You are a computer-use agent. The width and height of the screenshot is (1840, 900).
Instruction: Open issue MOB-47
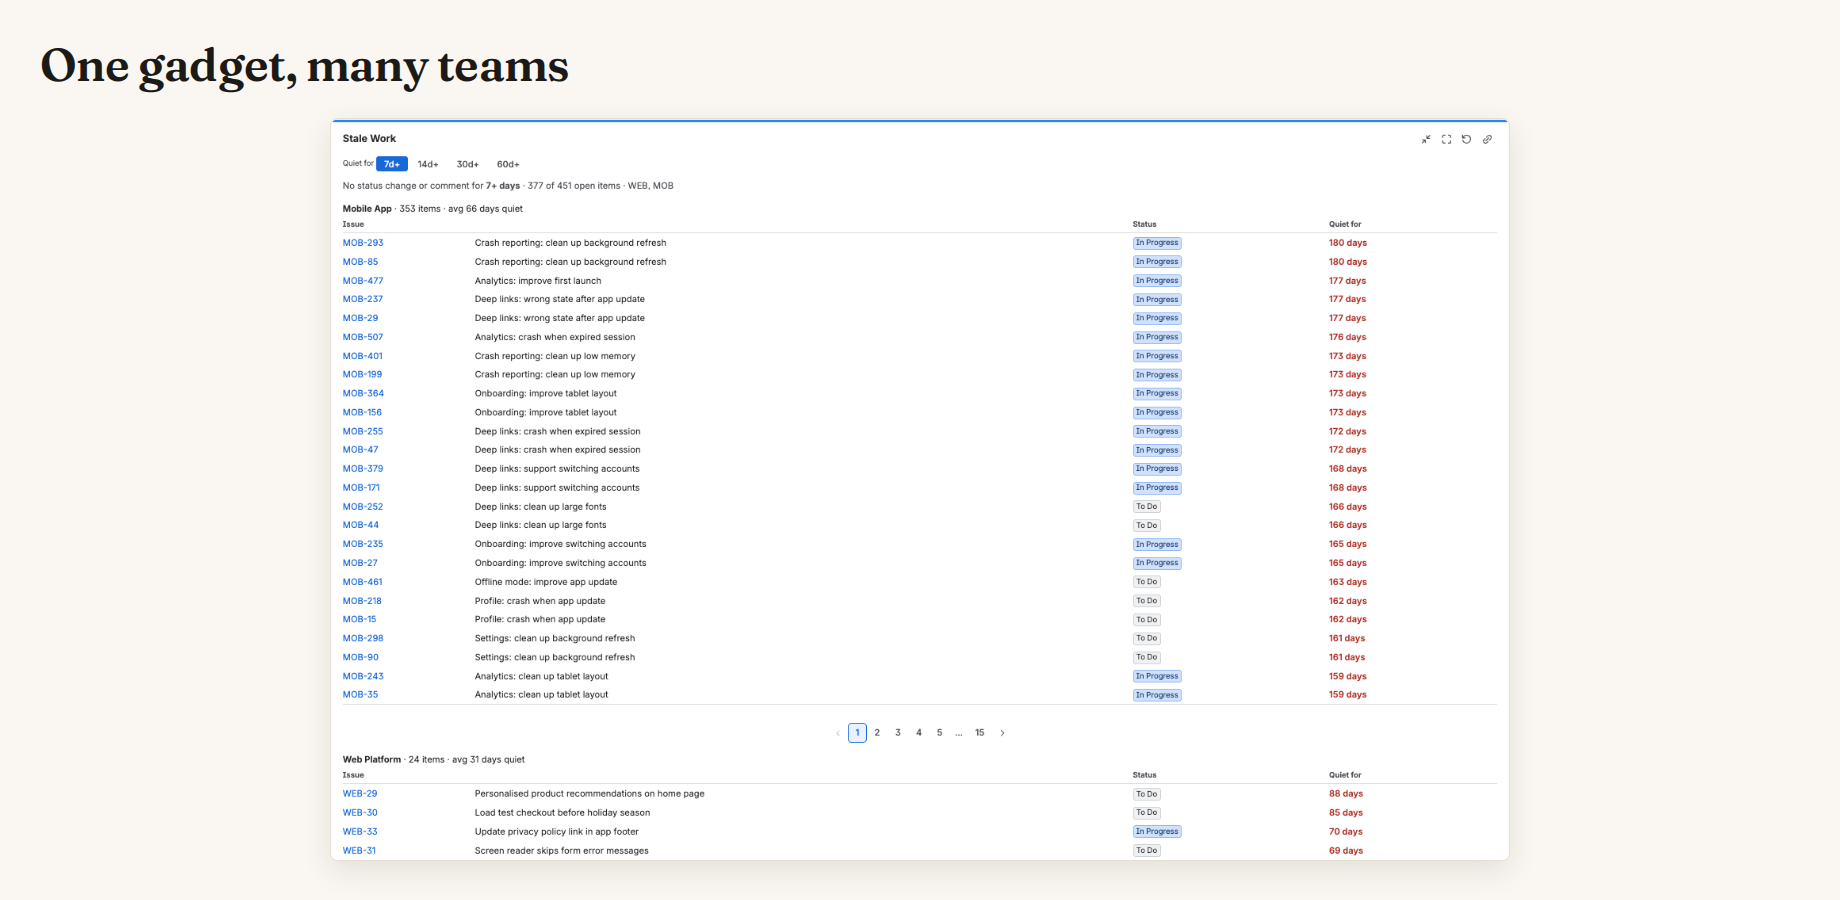point(360,450)
